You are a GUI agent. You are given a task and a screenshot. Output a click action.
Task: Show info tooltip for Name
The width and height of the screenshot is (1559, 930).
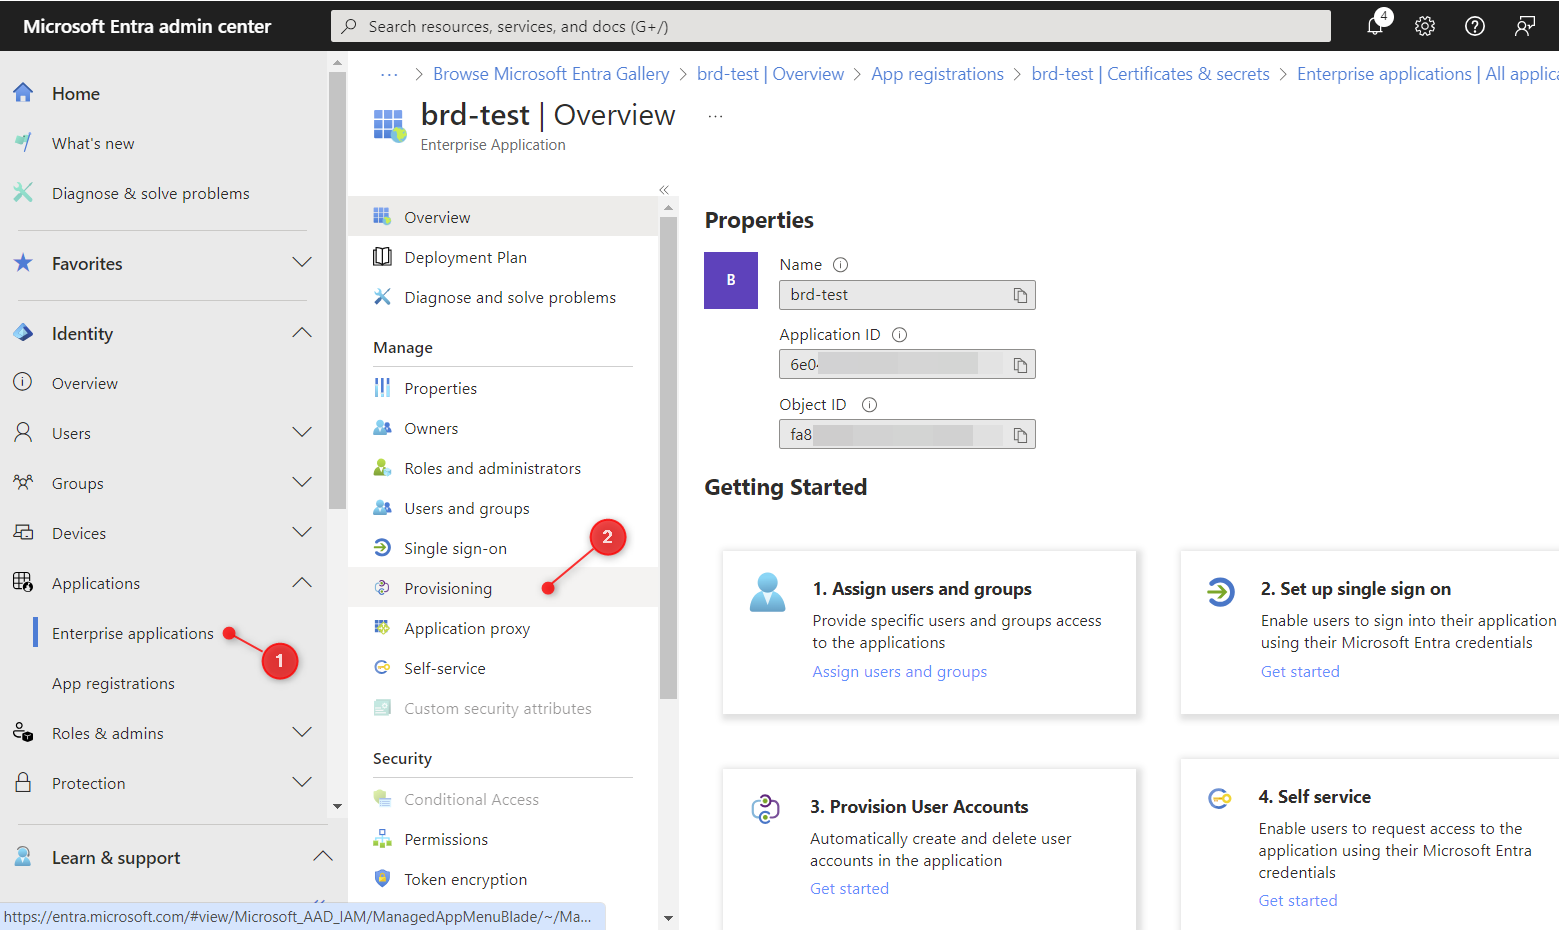tap(841, 265)
